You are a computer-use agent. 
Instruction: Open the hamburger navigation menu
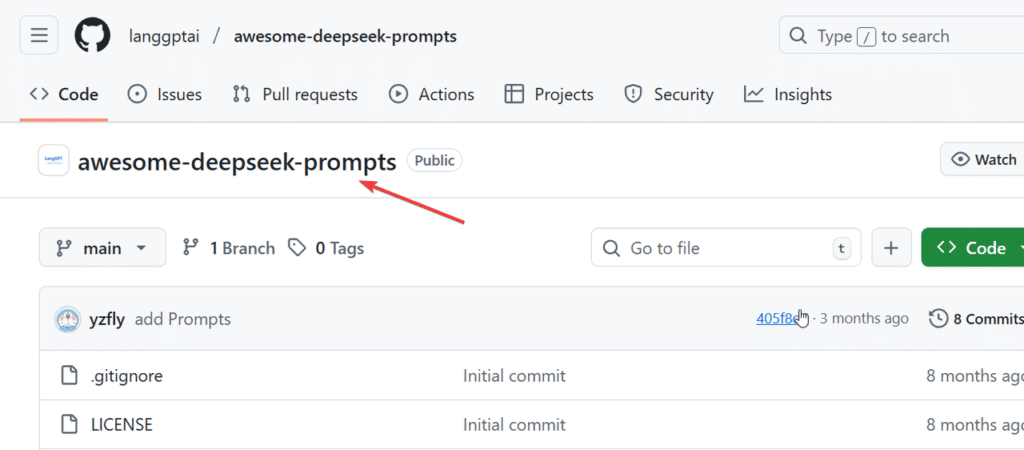pos(39,36)
